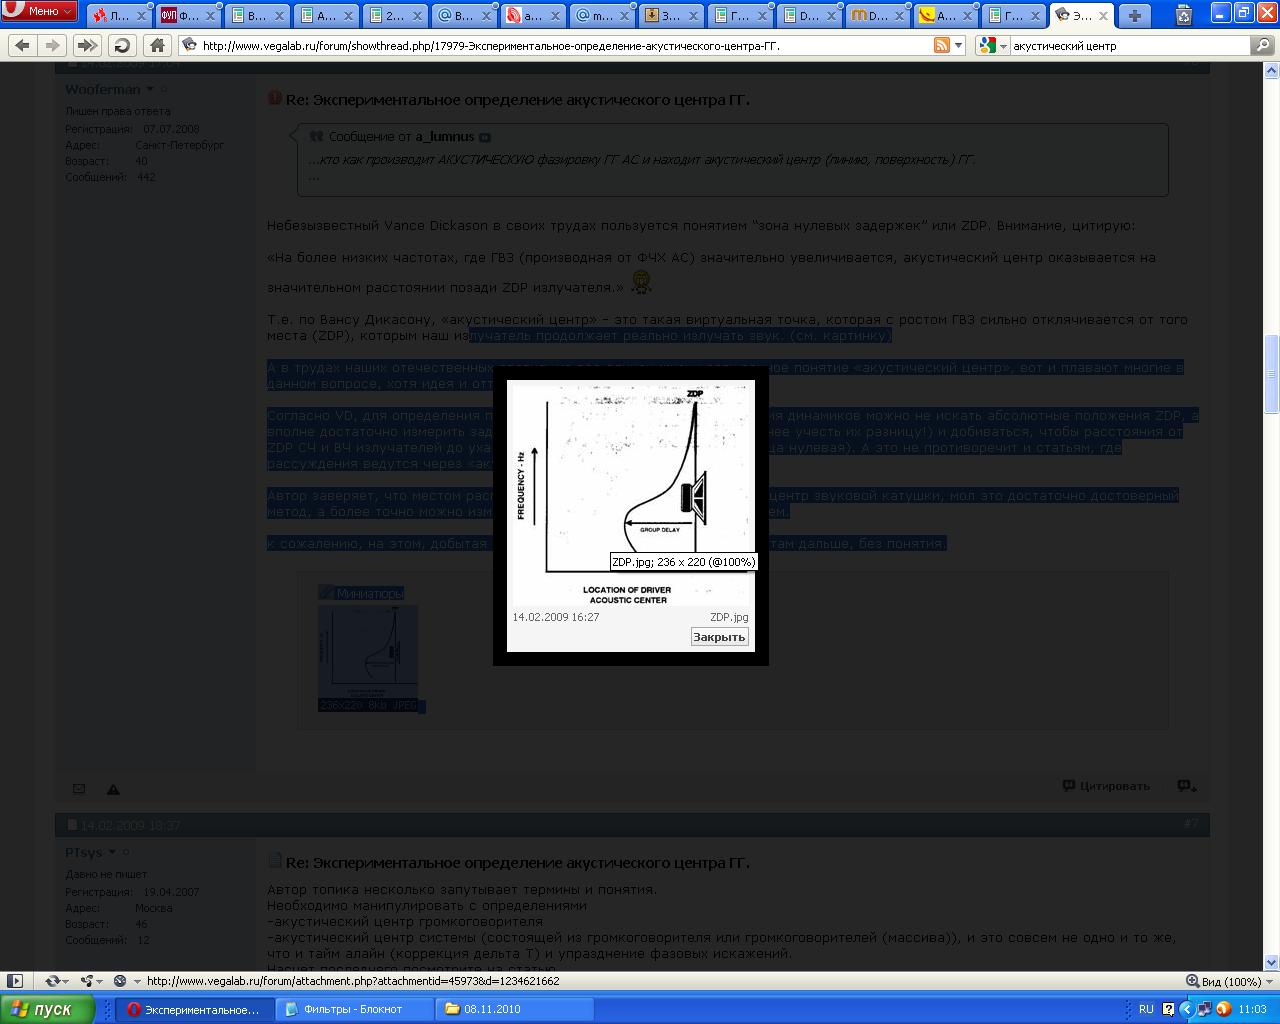Open the address bar history dropdown
This screenshot has width=1280, height=1024.
coord(959,45)
